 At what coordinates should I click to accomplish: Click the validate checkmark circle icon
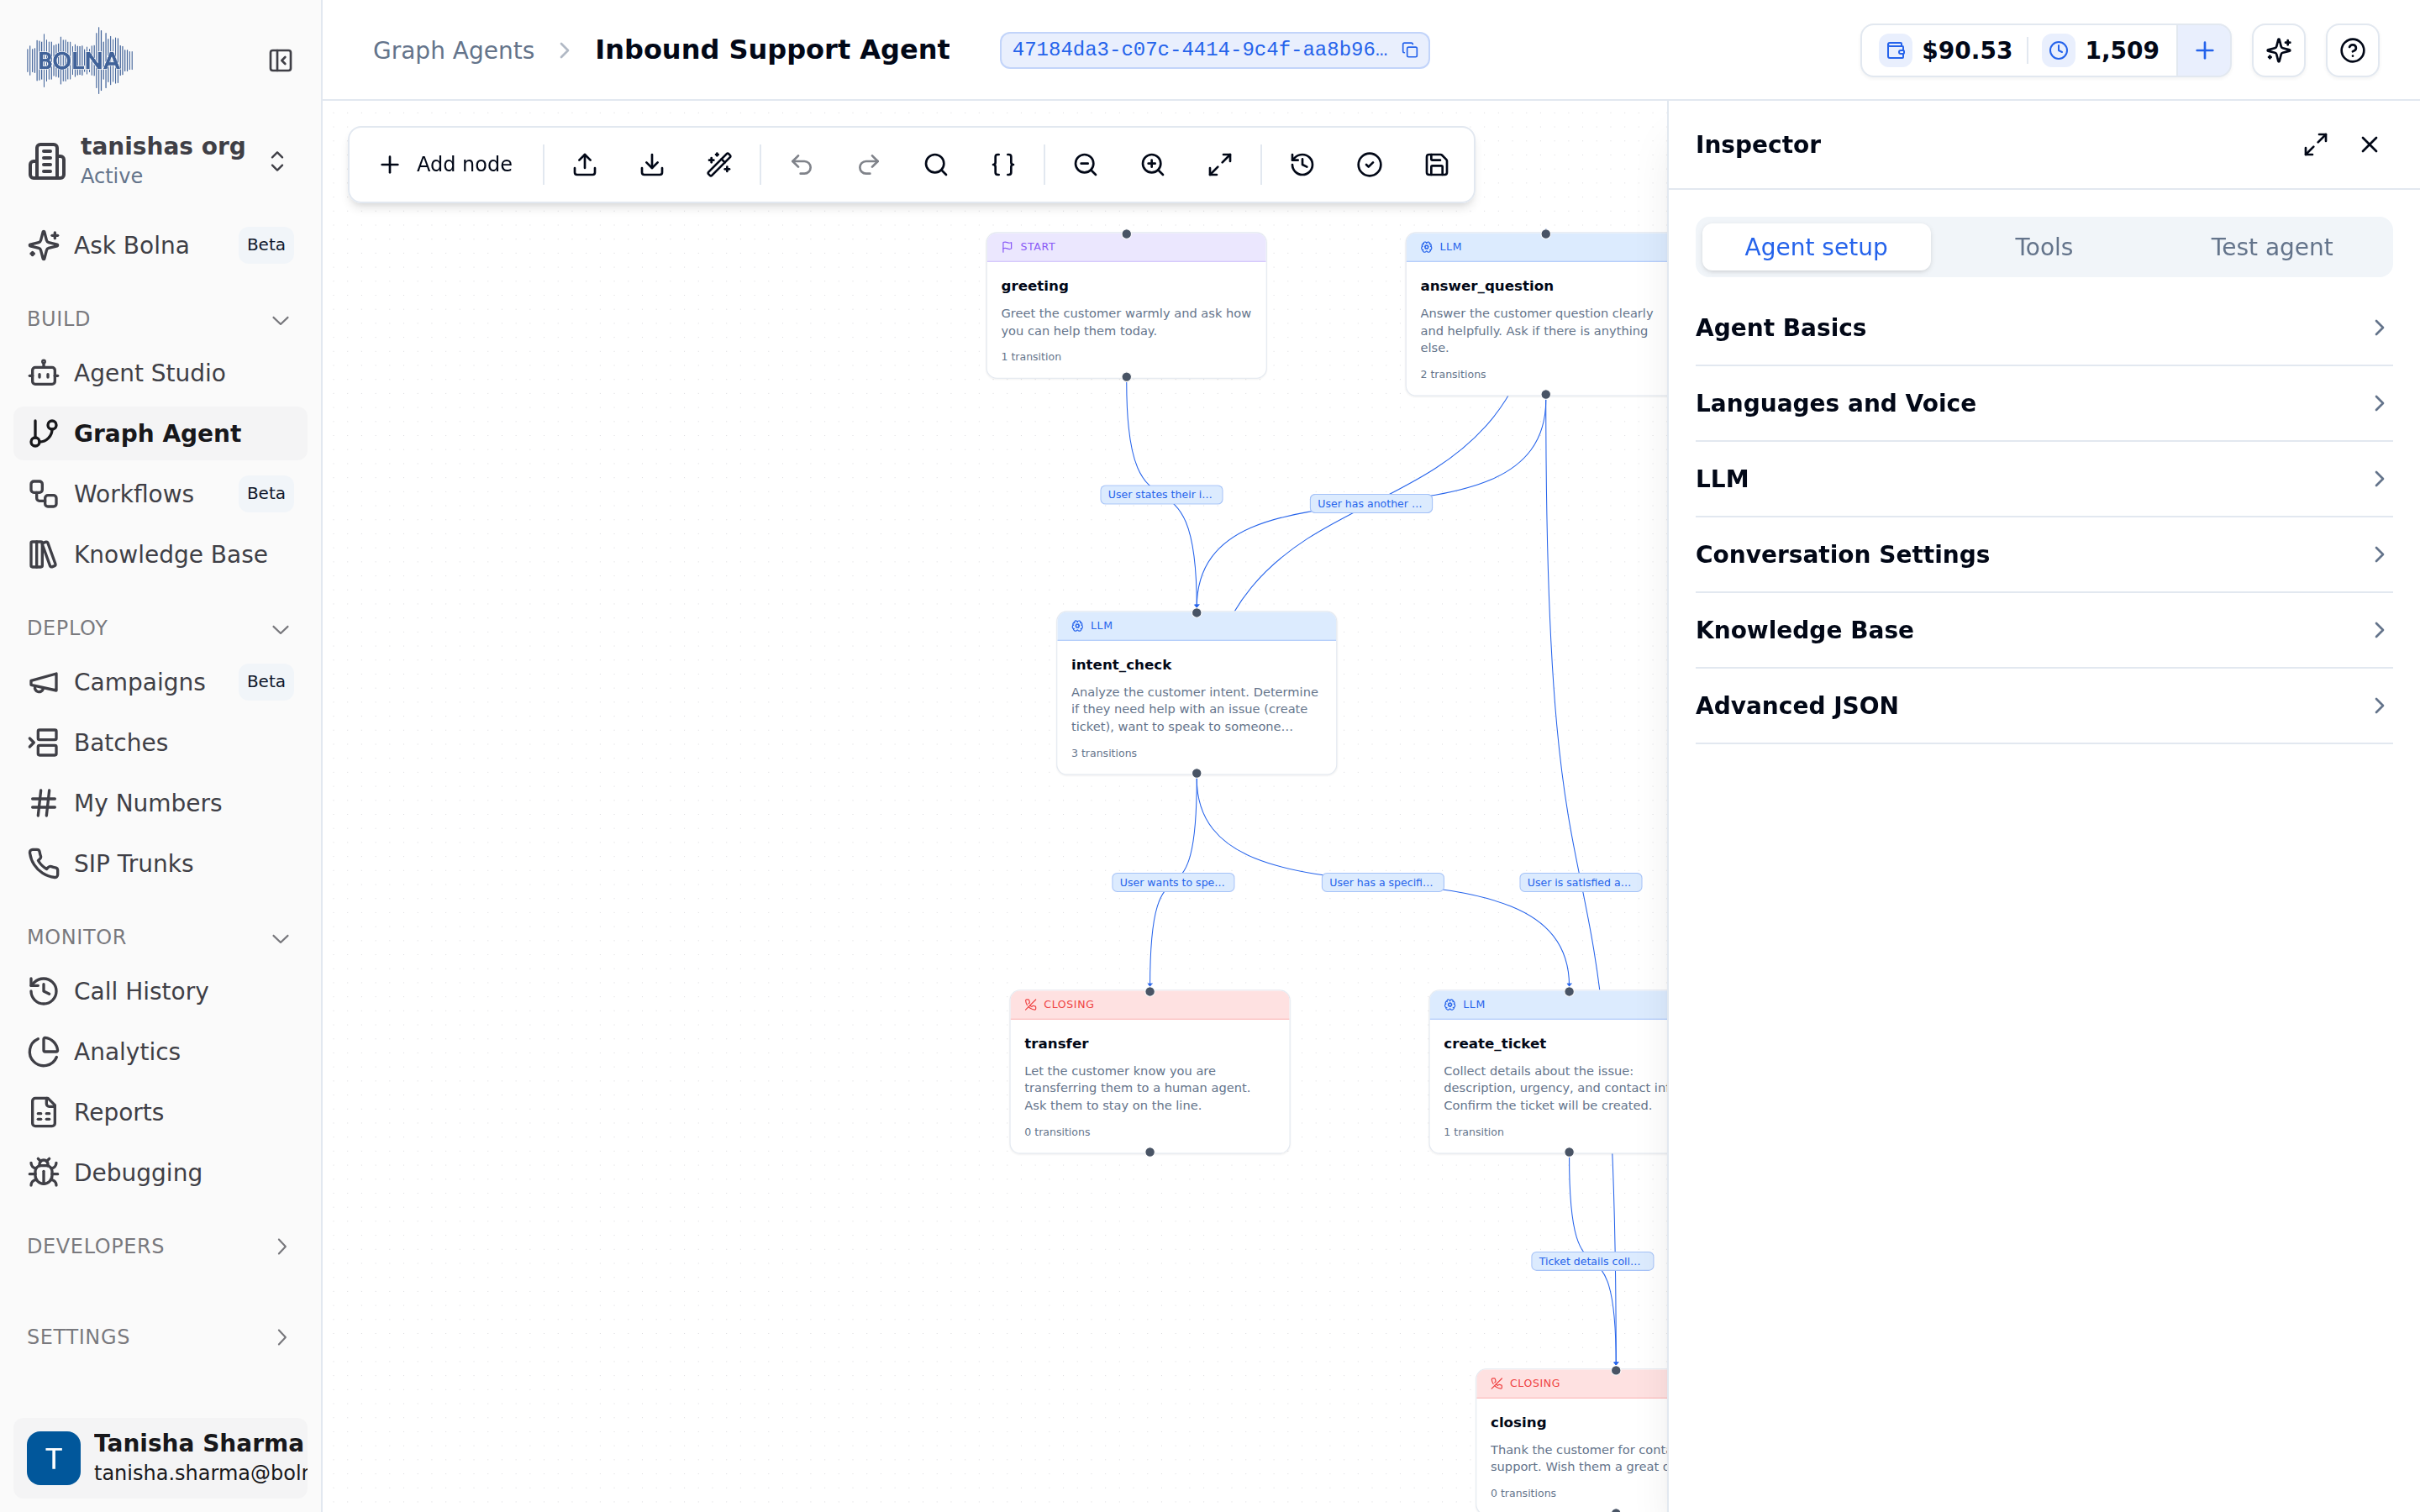(1370, 164)
